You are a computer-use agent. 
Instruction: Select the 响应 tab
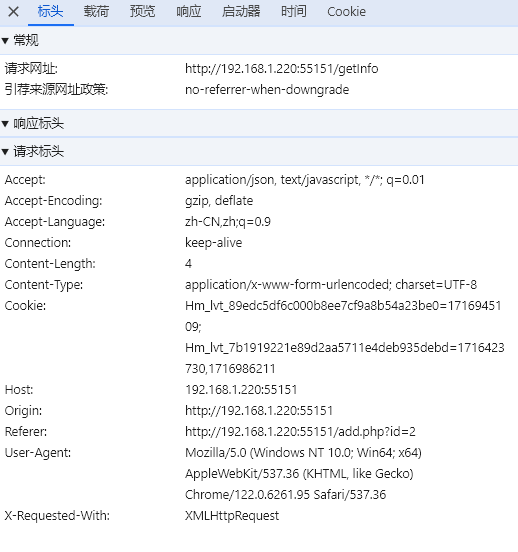pyautogui.click(x=188, y=12)
